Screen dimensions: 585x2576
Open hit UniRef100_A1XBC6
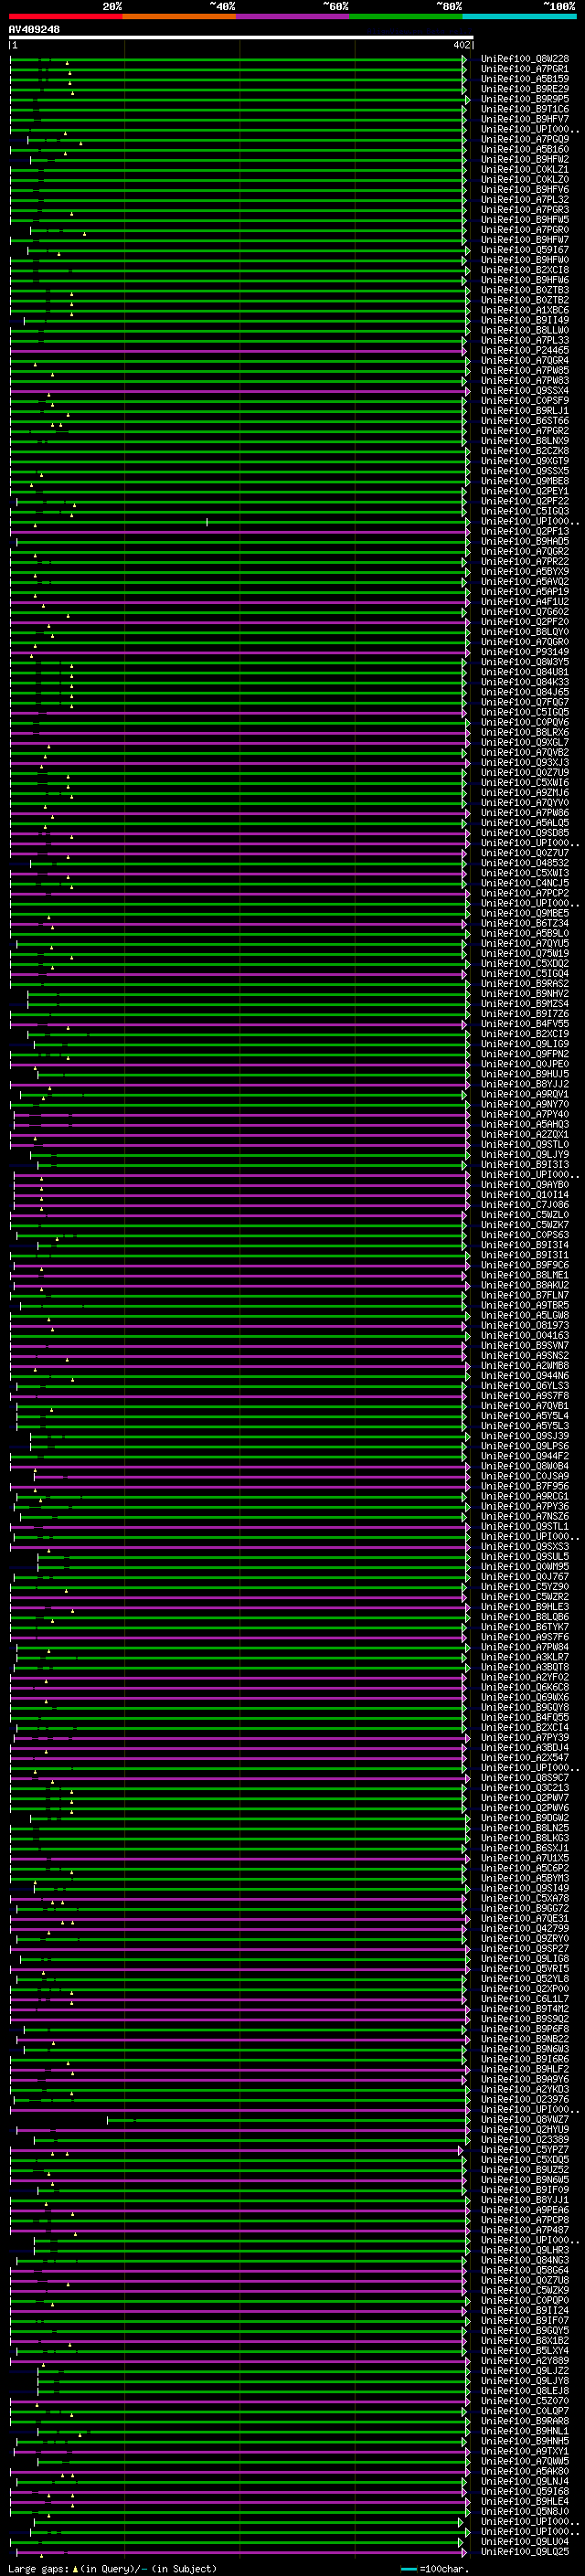pyautogui.click(x=525, y=310)
